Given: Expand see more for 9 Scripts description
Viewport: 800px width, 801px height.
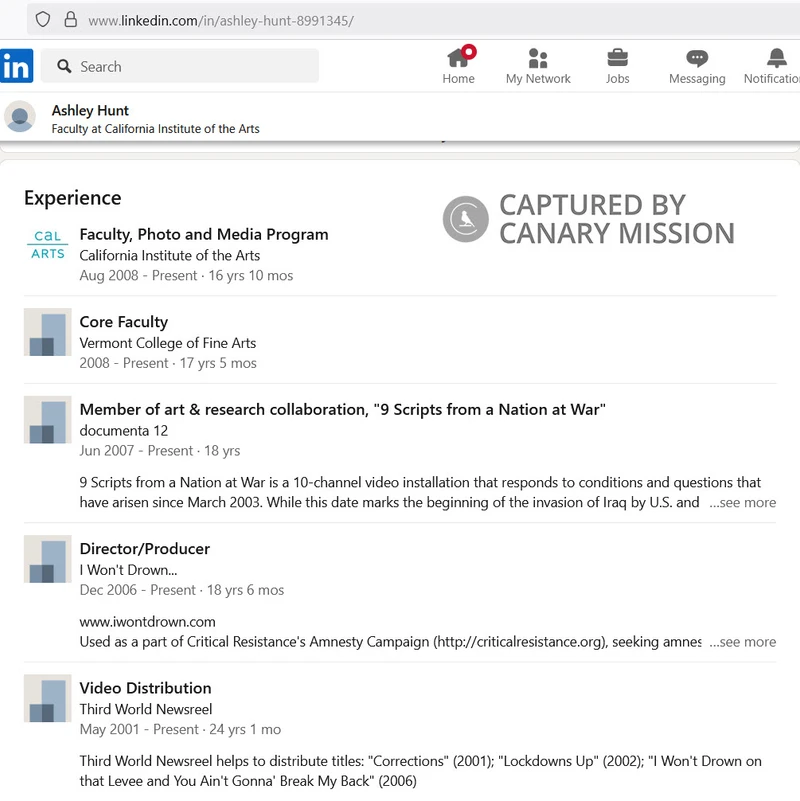Looking at the screenshot, I should click(x=742, y=503).
